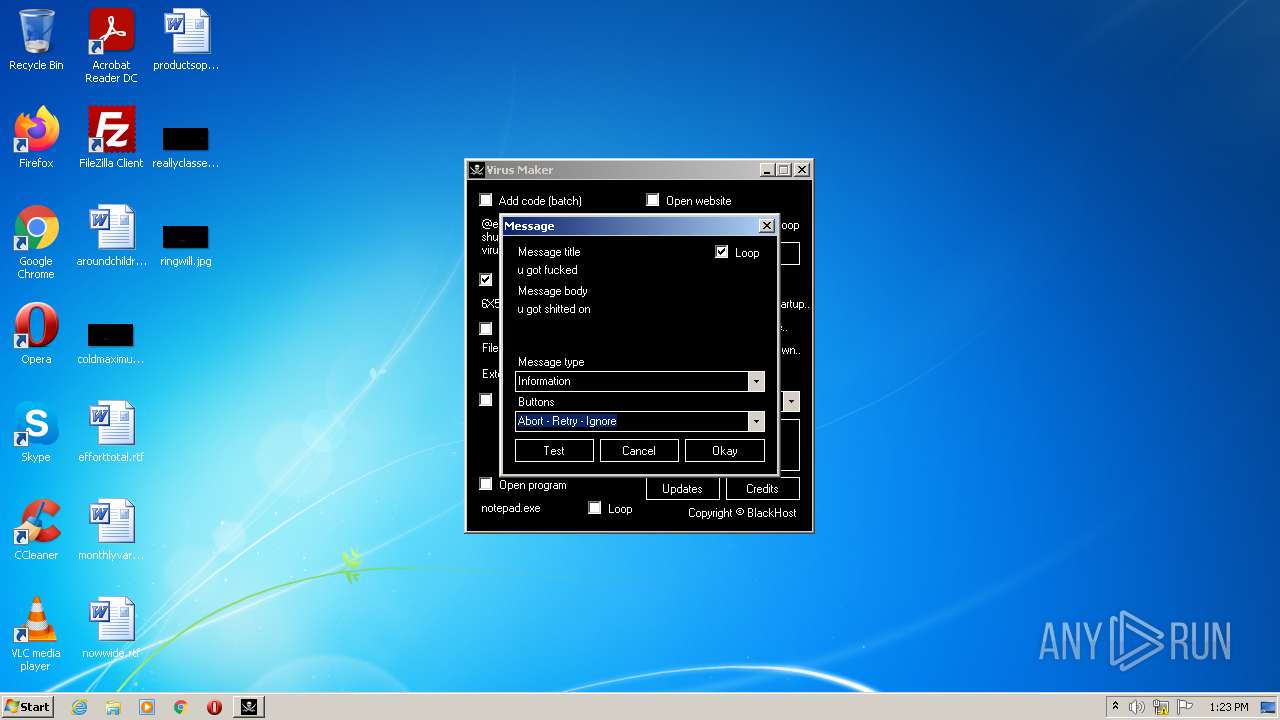This screenshot has width=1280, height=720.
Task: Open Windows Explorer folder in taskbar
Action: 113,707
